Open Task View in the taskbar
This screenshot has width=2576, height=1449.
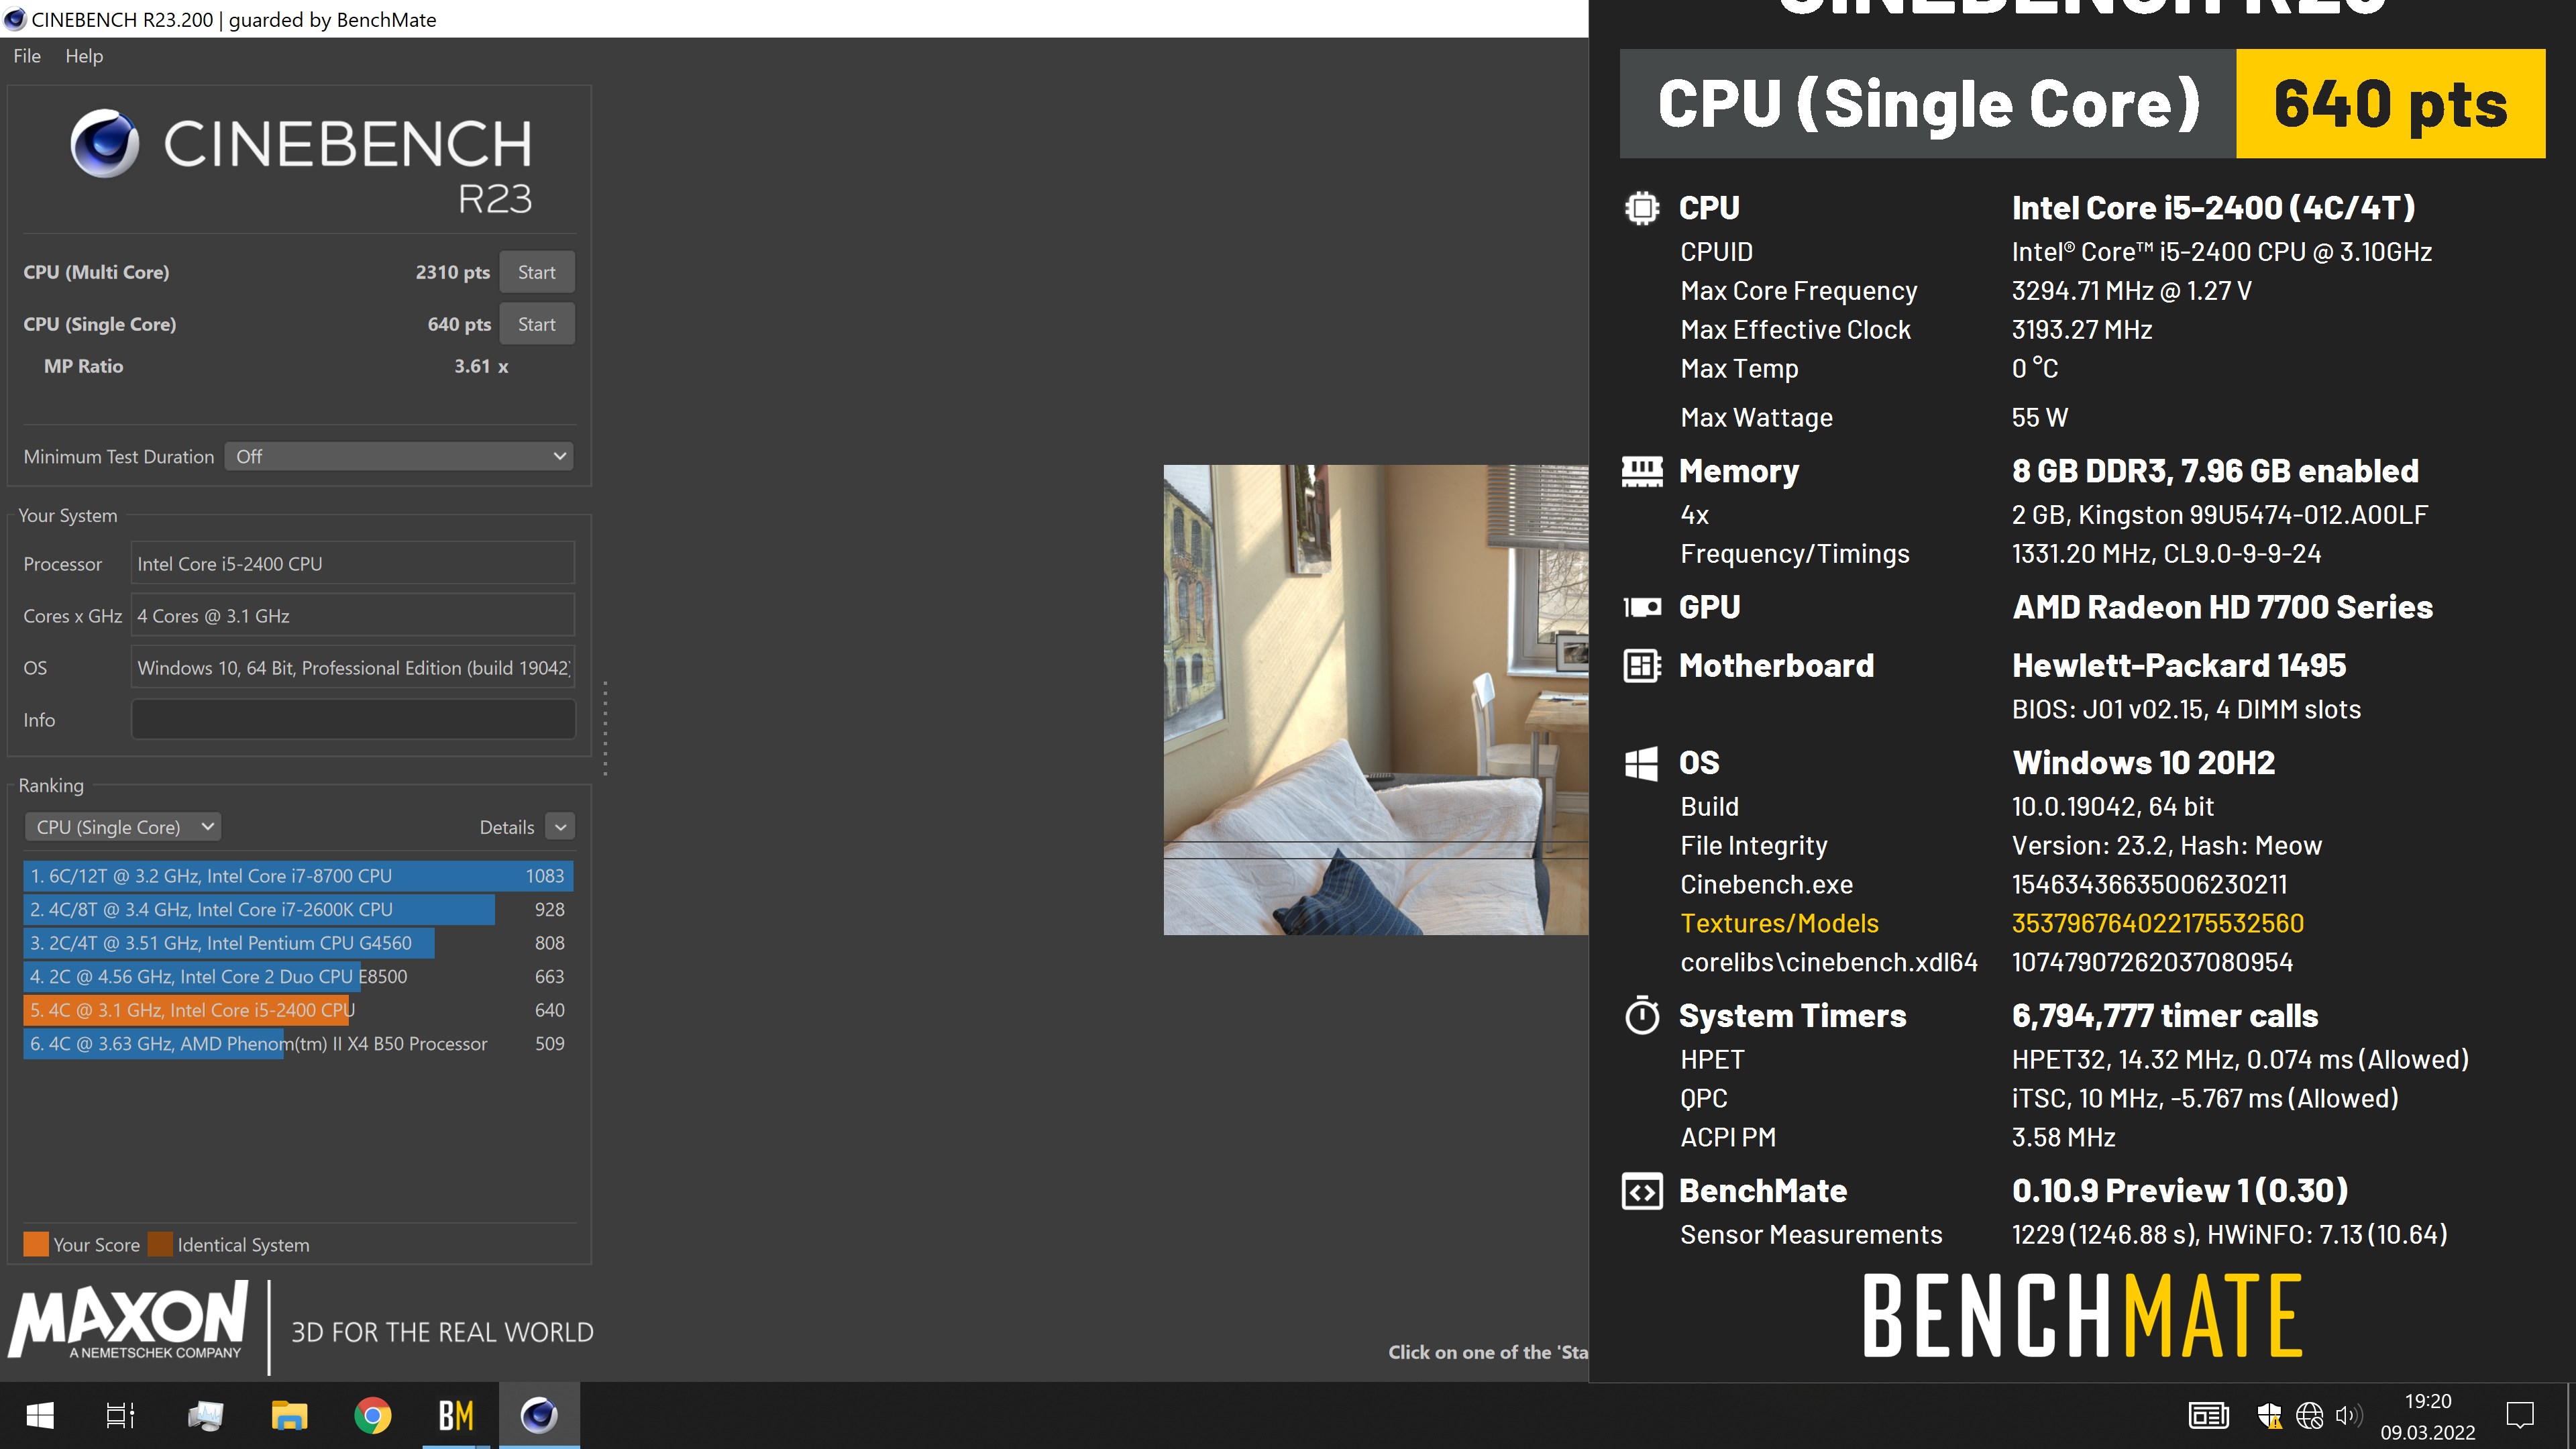(x=121, y=1415)
